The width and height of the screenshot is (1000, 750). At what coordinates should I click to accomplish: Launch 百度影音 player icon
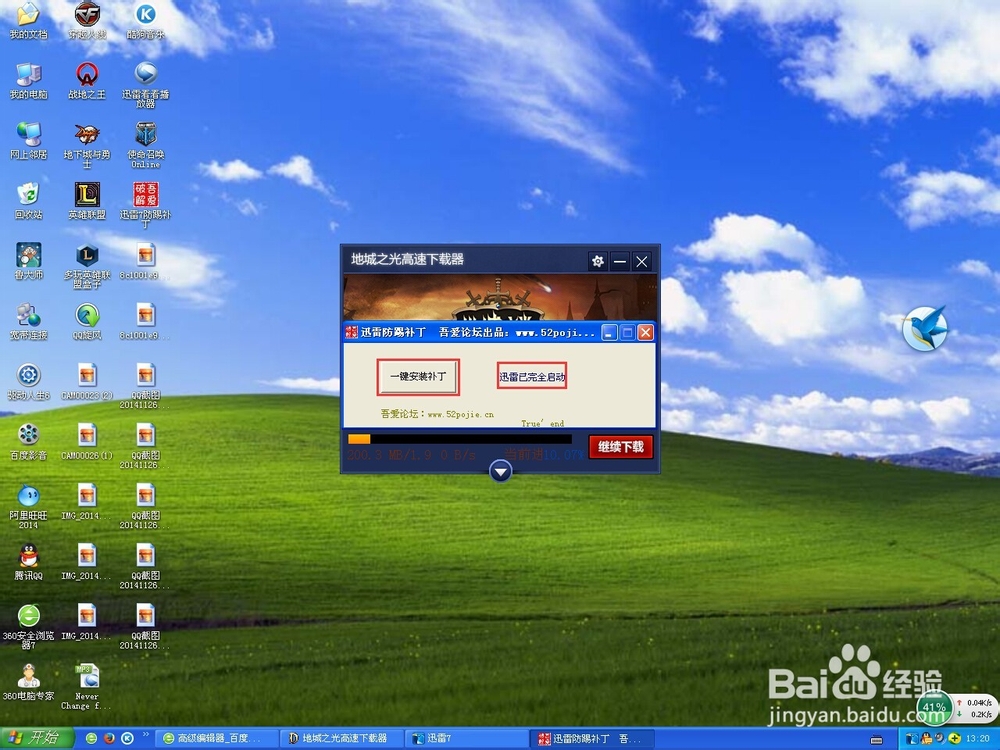pyautogui.click(x=28, y=441)
